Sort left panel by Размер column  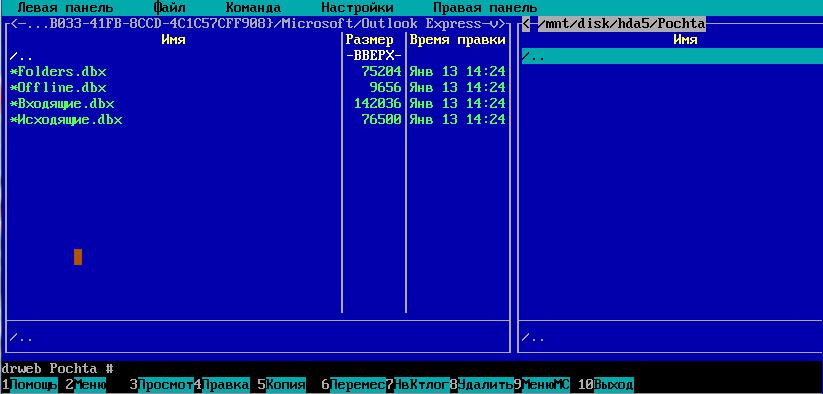370,40
